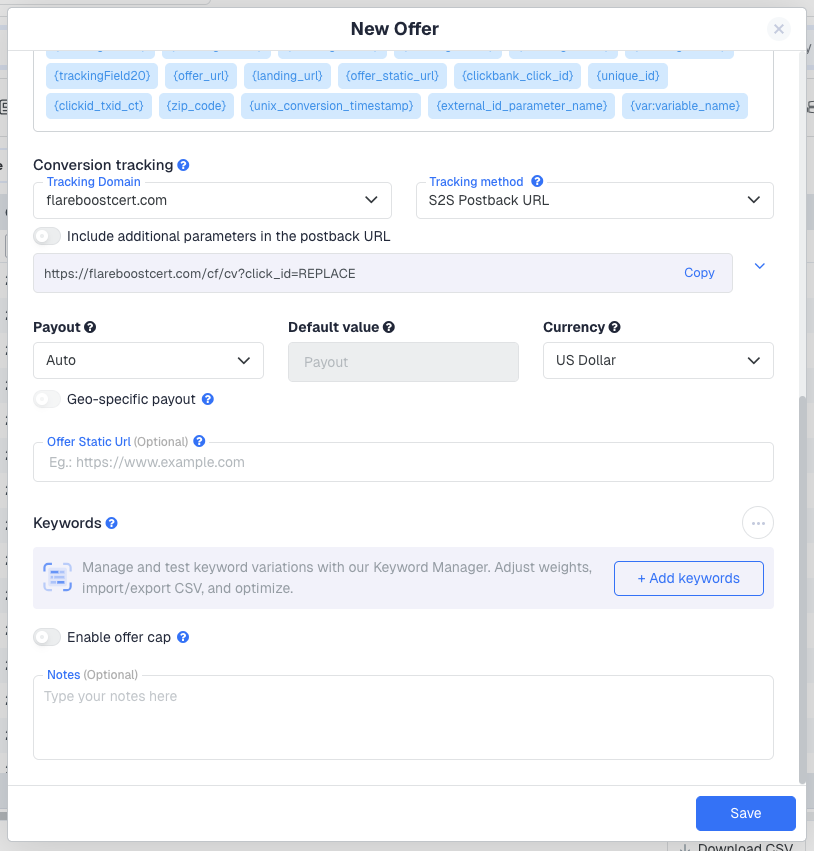Viewport: 814px width, 851px height.
Task: Click the Enable offer cap help icon
Action: pyautogui.click(x=183, y=637)
